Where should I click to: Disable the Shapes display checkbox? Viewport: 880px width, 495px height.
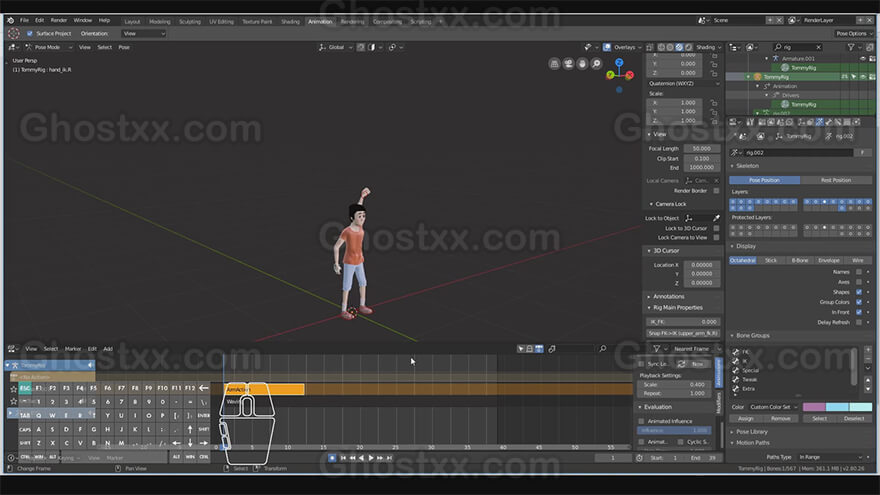coord(859,292)
